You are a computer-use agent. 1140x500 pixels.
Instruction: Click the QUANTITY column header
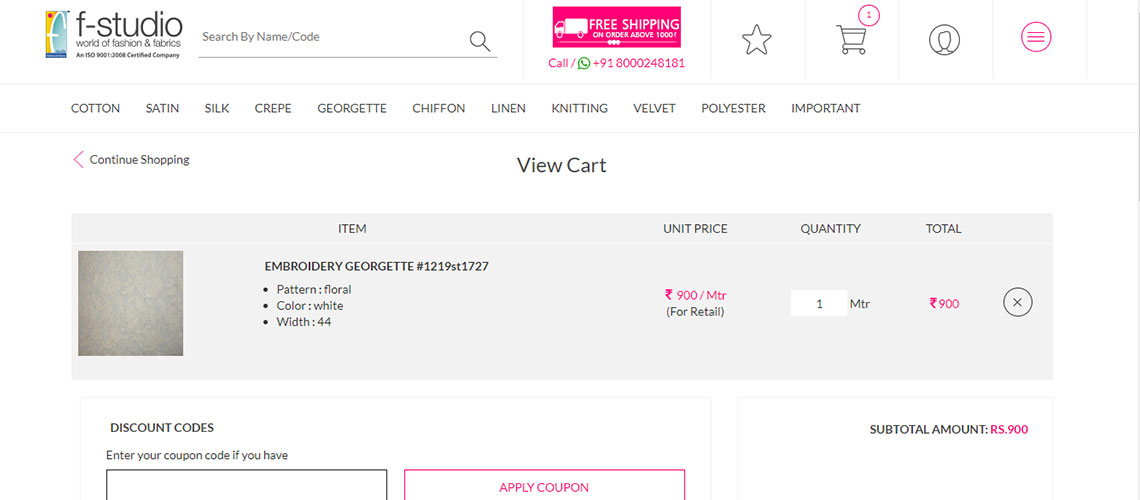(x=830, y=228)
